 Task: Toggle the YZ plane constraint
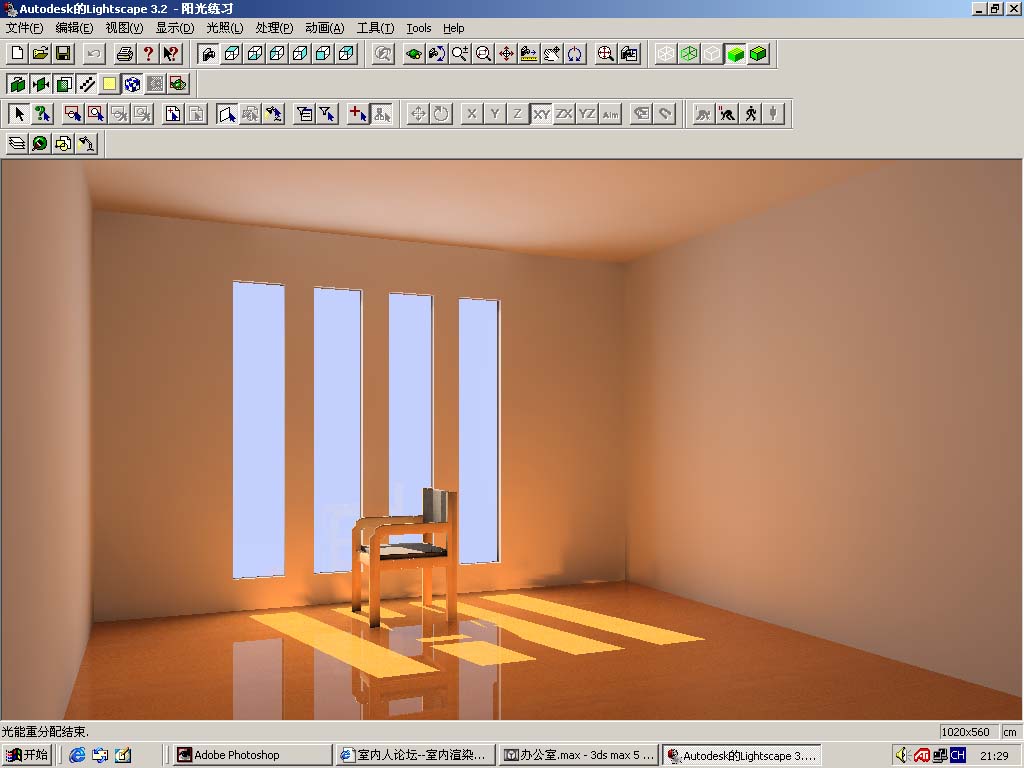(587, 114)
